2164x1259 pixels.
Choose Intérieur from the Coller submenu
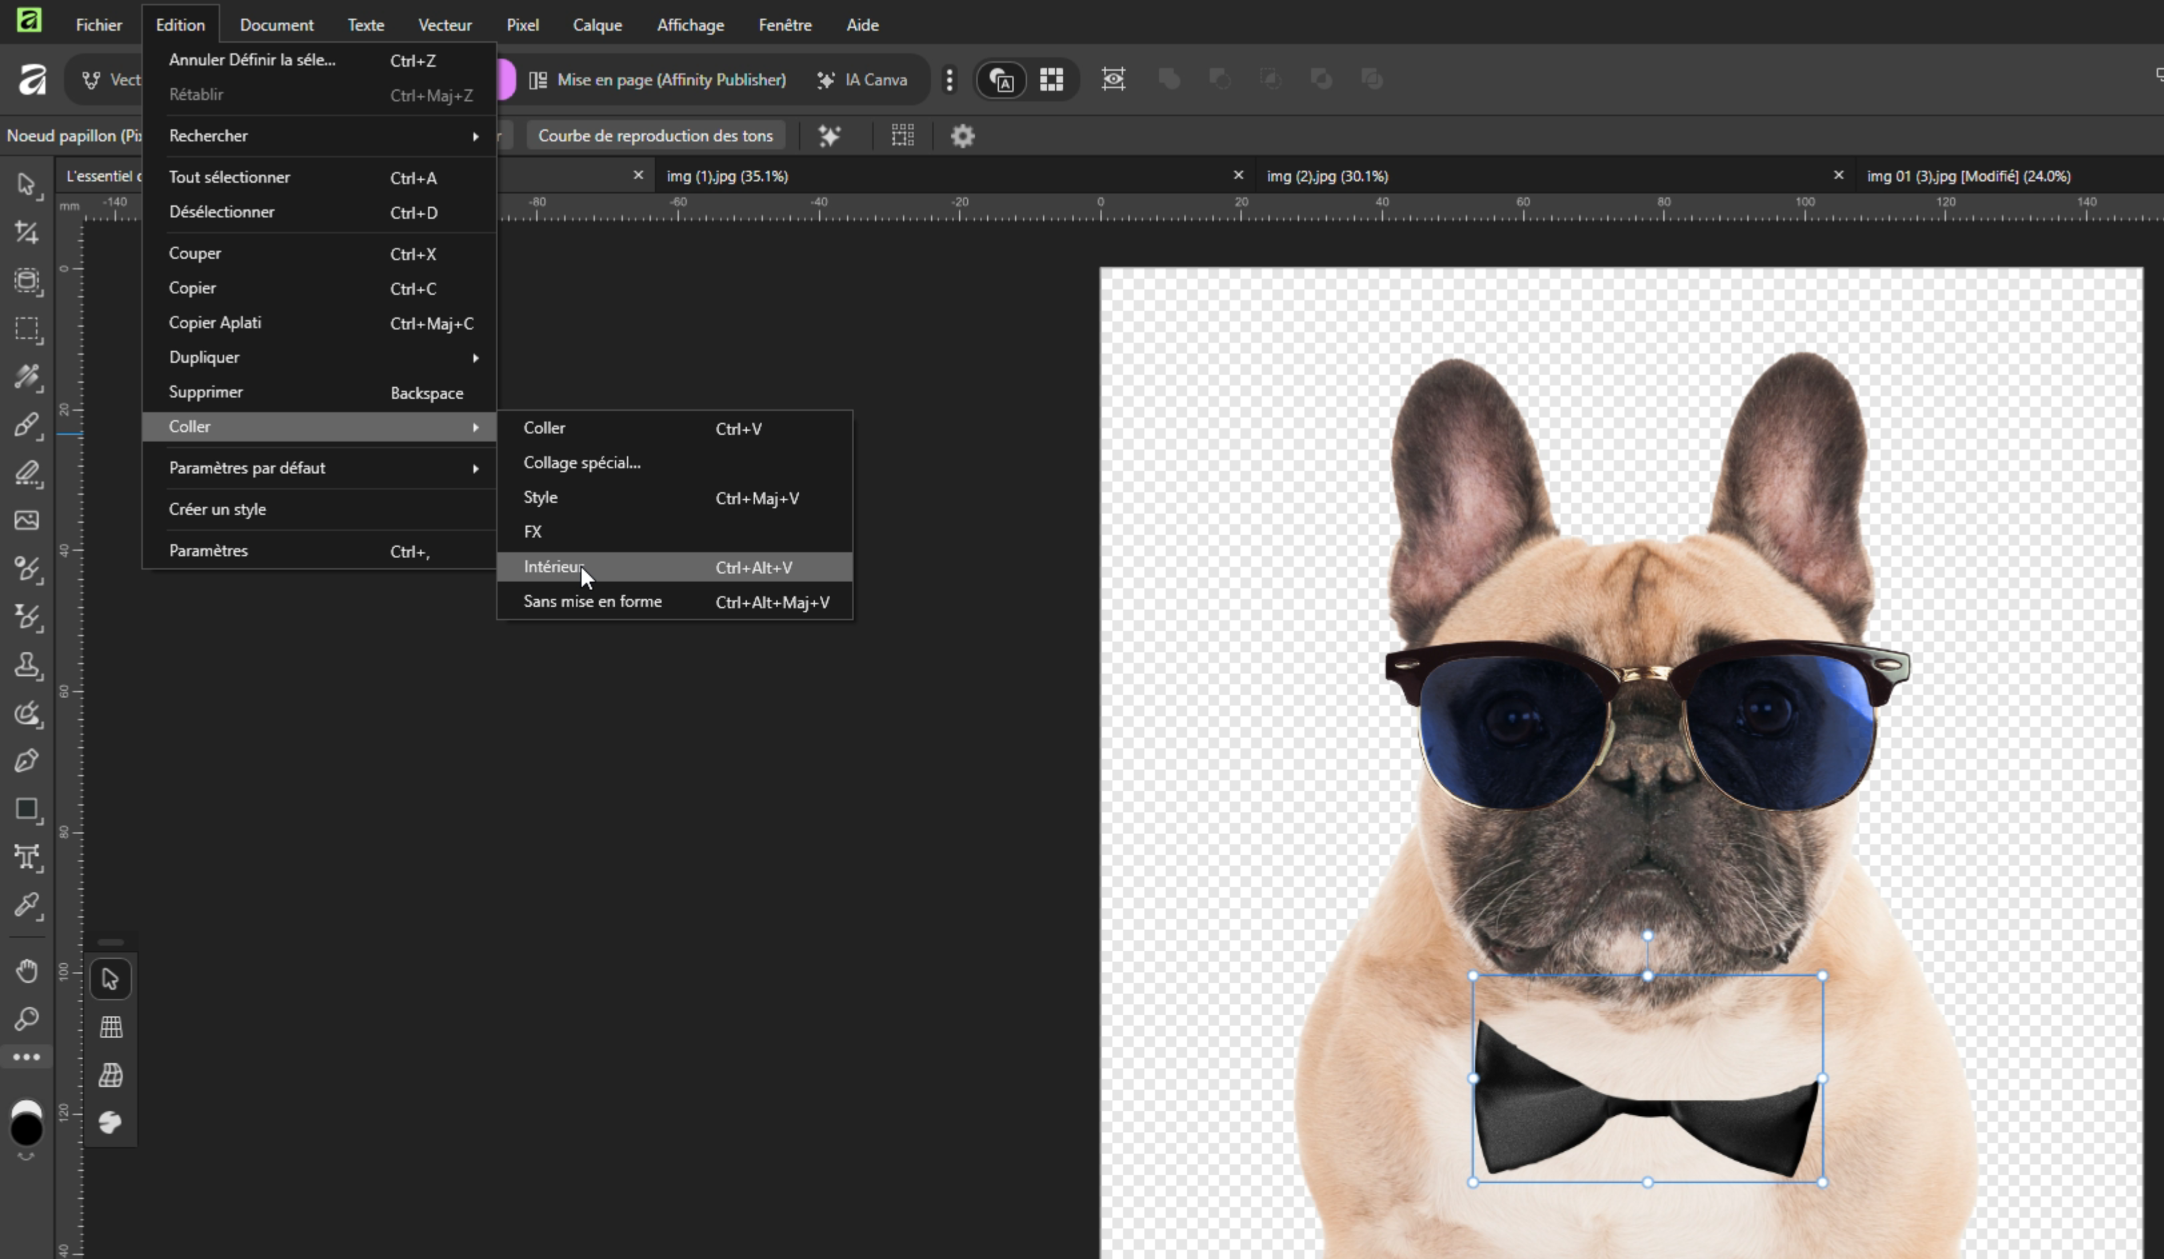click(x=553, y=567)
